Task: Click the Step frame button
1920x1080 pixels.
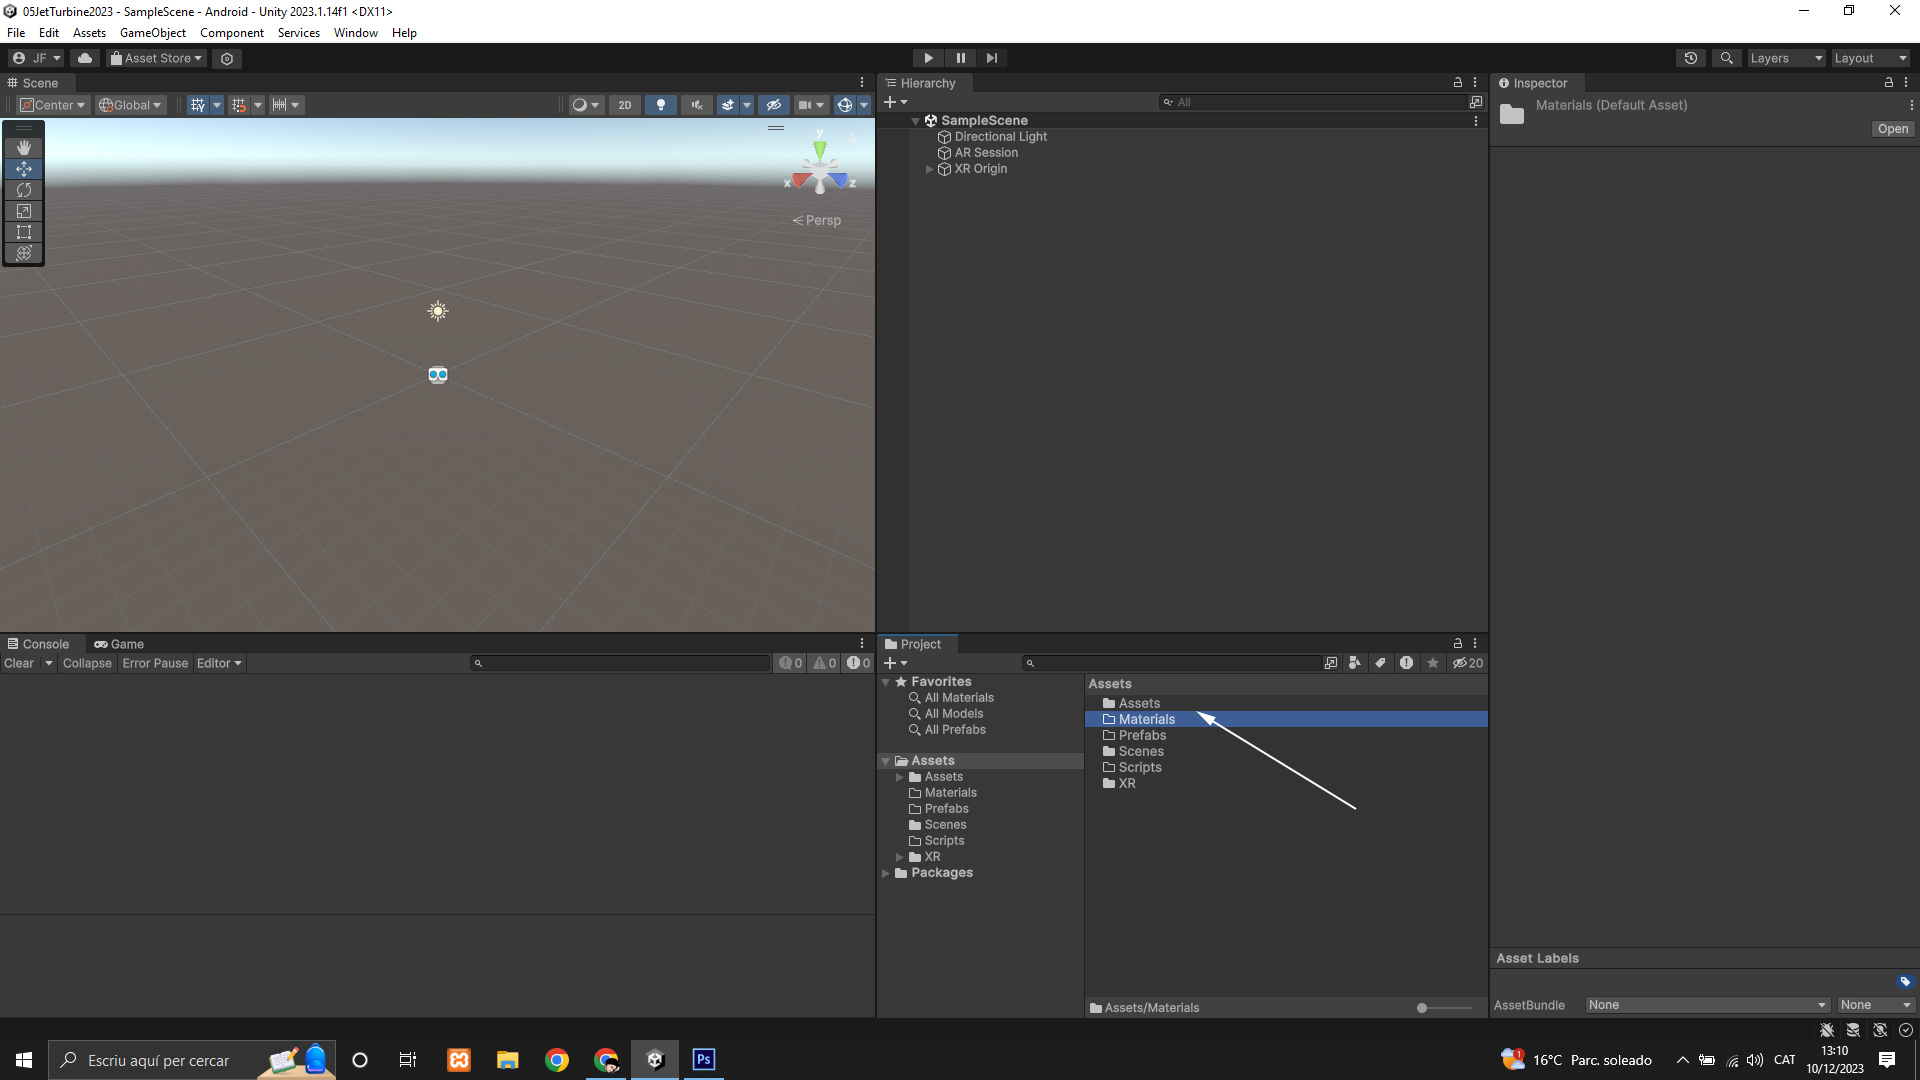Action: [x=991, y=58]
